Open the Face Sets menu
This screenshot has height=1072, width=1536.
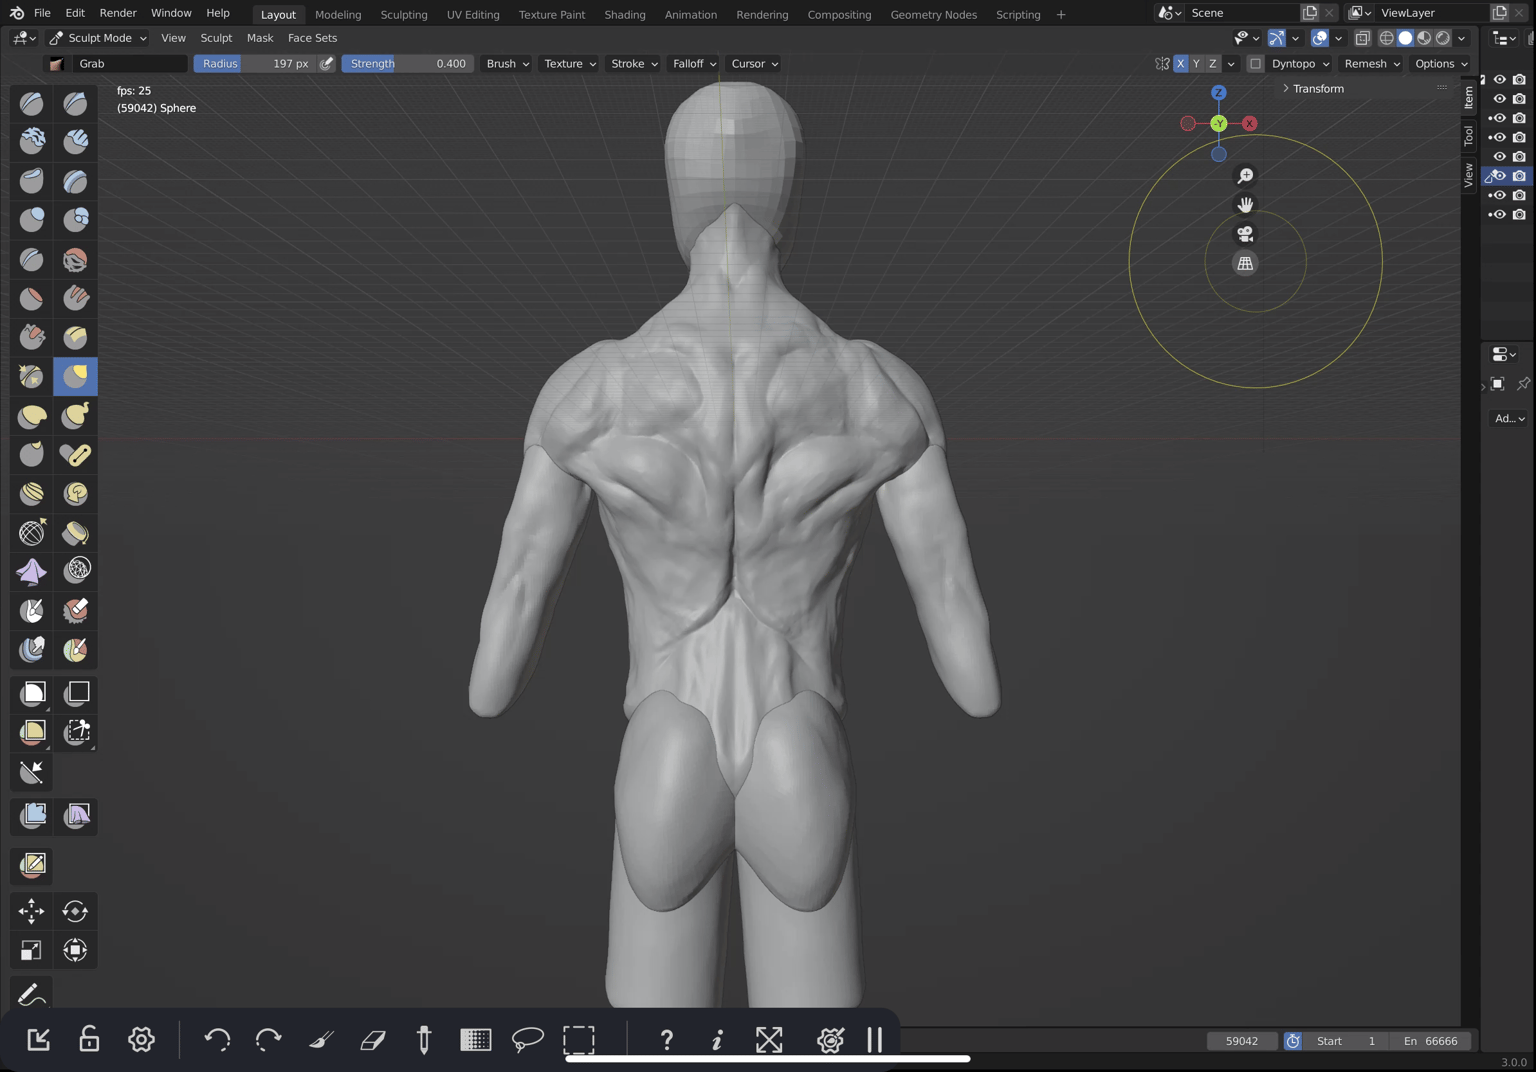click(x=312, y=38)
